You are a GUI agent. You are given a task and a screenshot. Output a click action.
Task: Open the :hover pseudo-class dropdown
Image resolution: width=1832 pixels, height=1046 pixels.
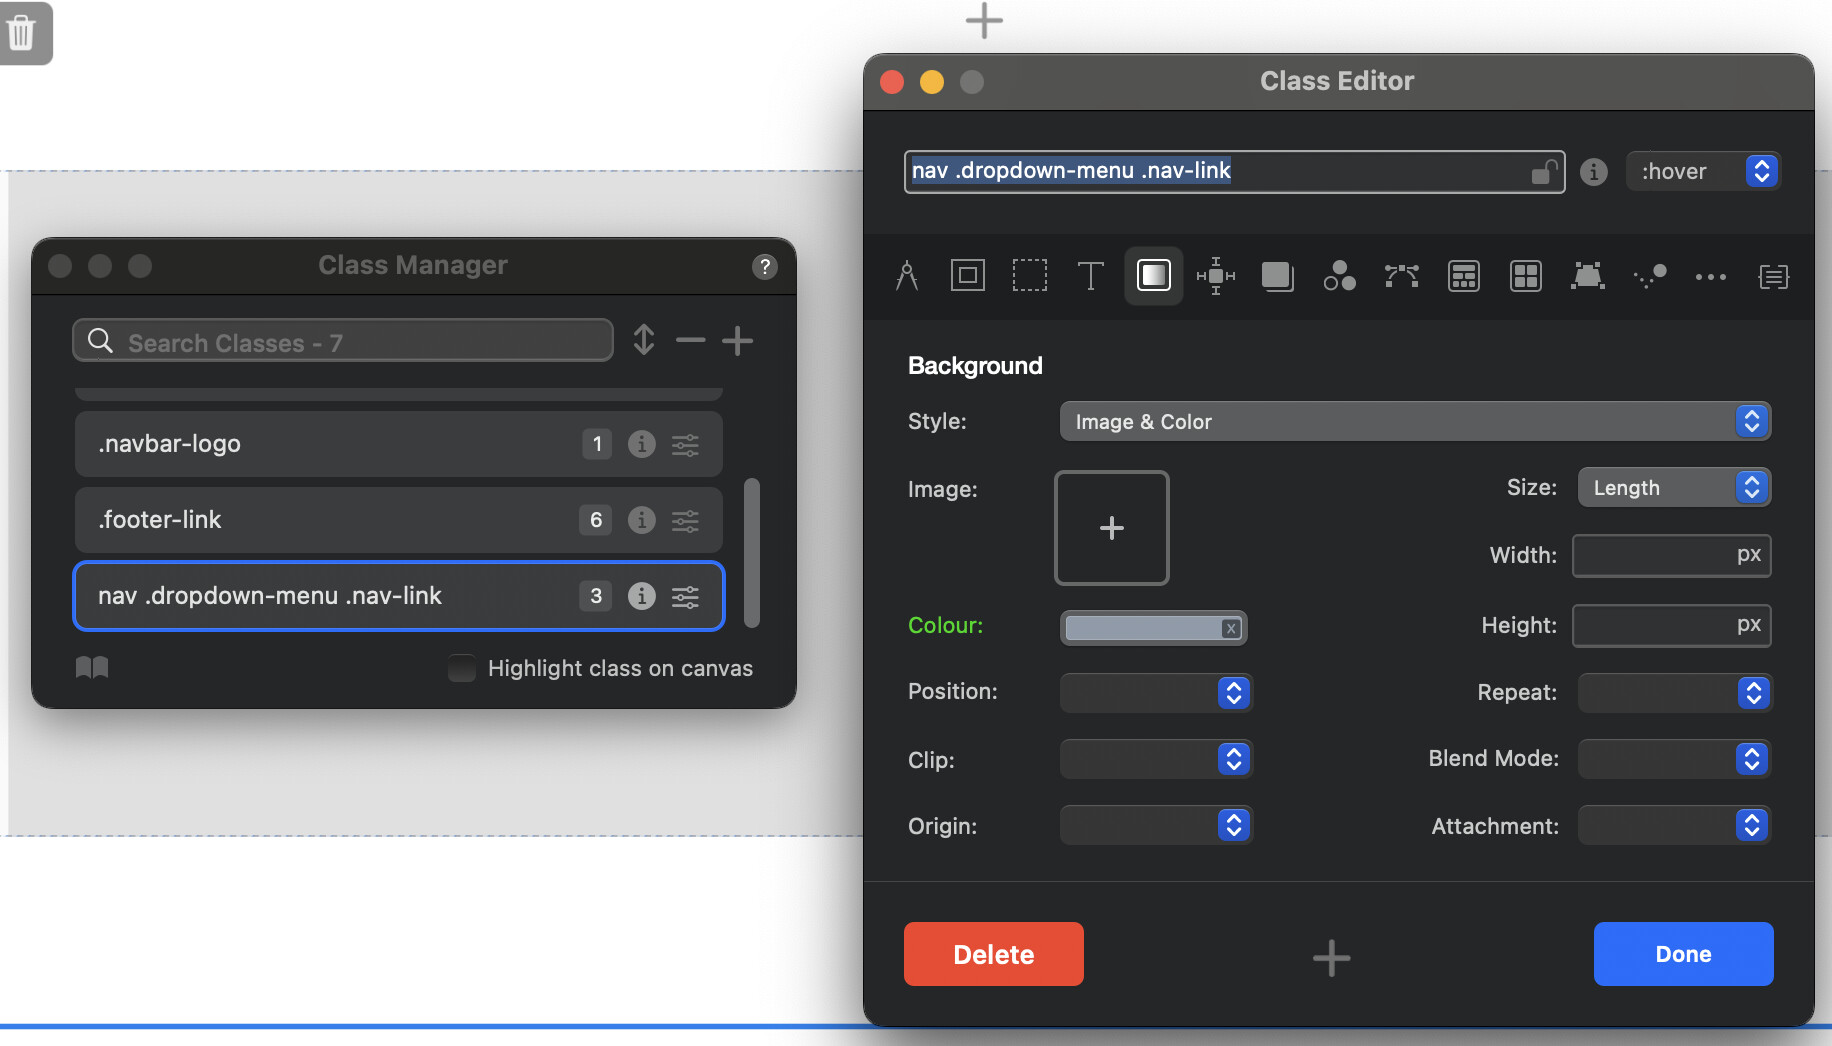1704,171
